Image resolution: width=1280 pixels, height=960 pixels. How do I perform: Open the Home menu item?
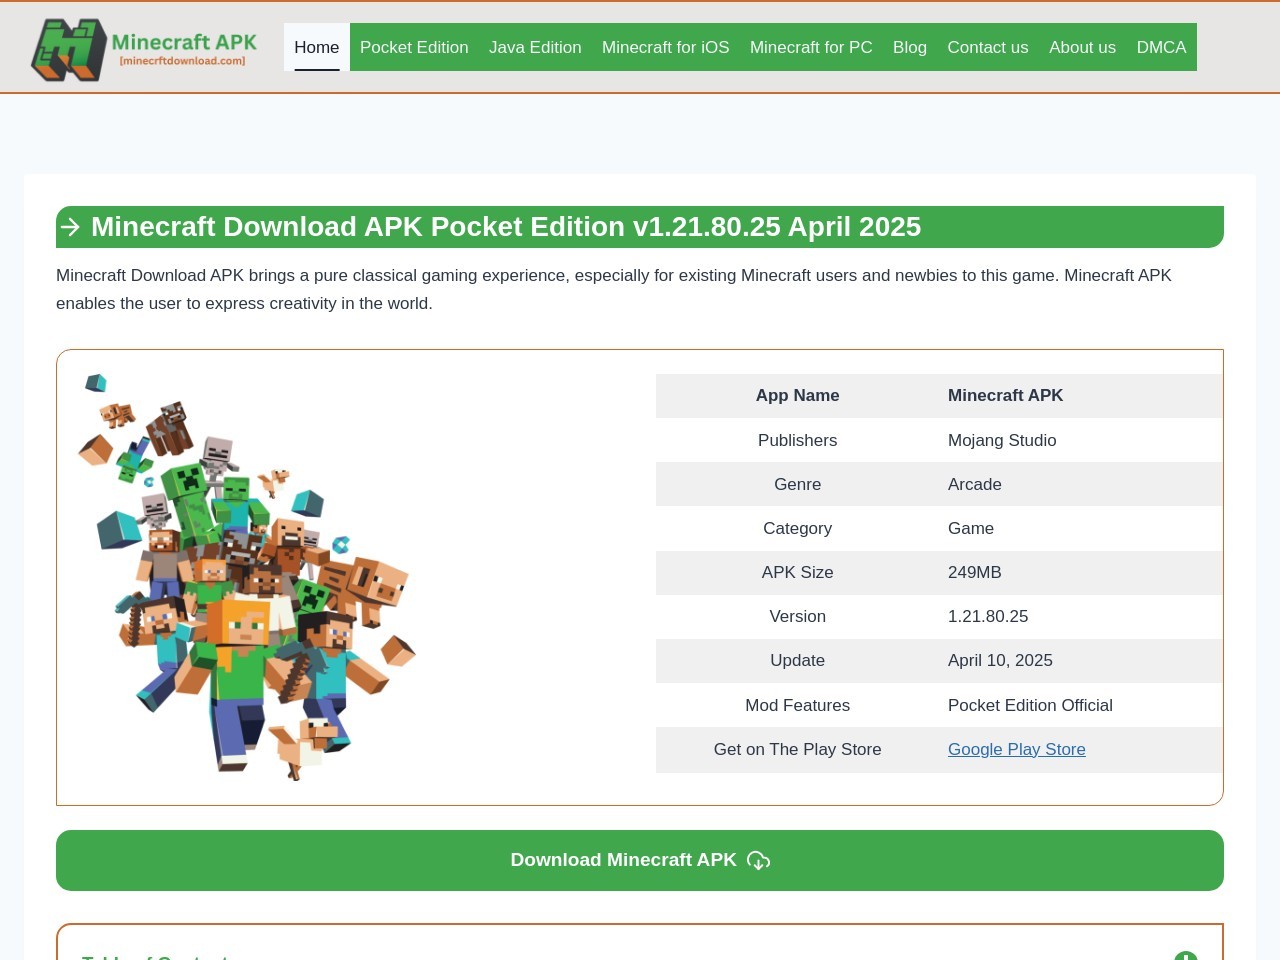pos(317,47)
